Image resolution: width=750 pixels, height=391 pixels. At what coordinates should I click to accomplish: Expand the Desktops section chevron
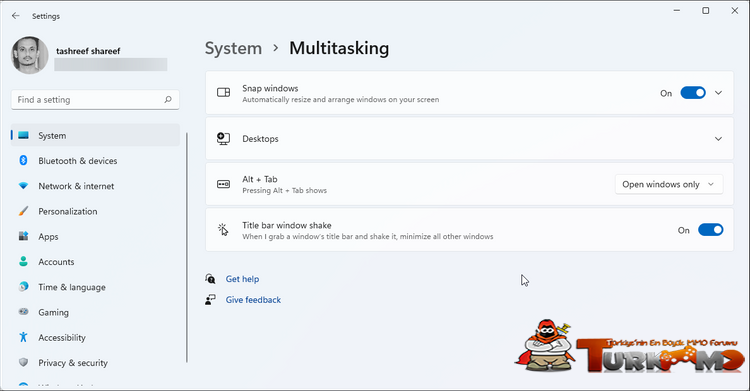pyautogui.click(x=718, y=139)
